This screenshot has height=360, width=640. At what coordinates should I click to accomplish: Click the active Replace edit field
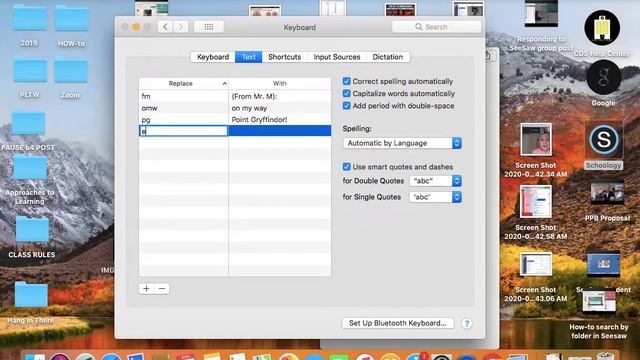click(x=183, y=131)
